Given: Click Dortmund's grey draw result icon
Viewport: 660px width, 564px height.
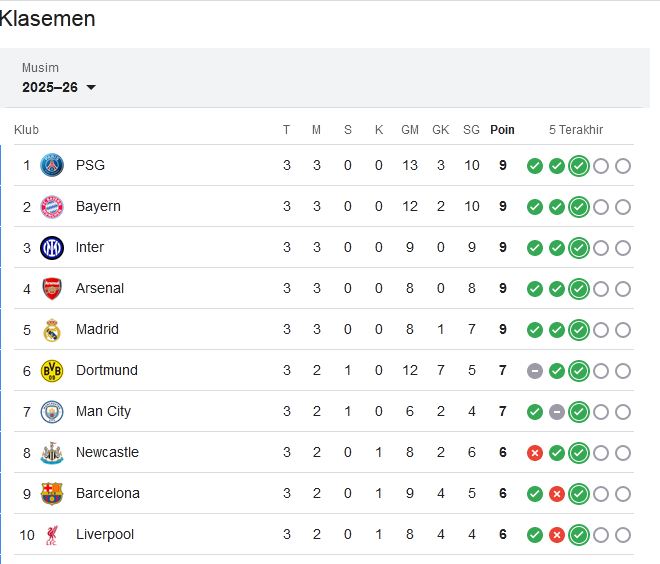Looking at the screenshot, I should [x=535, y=370].
